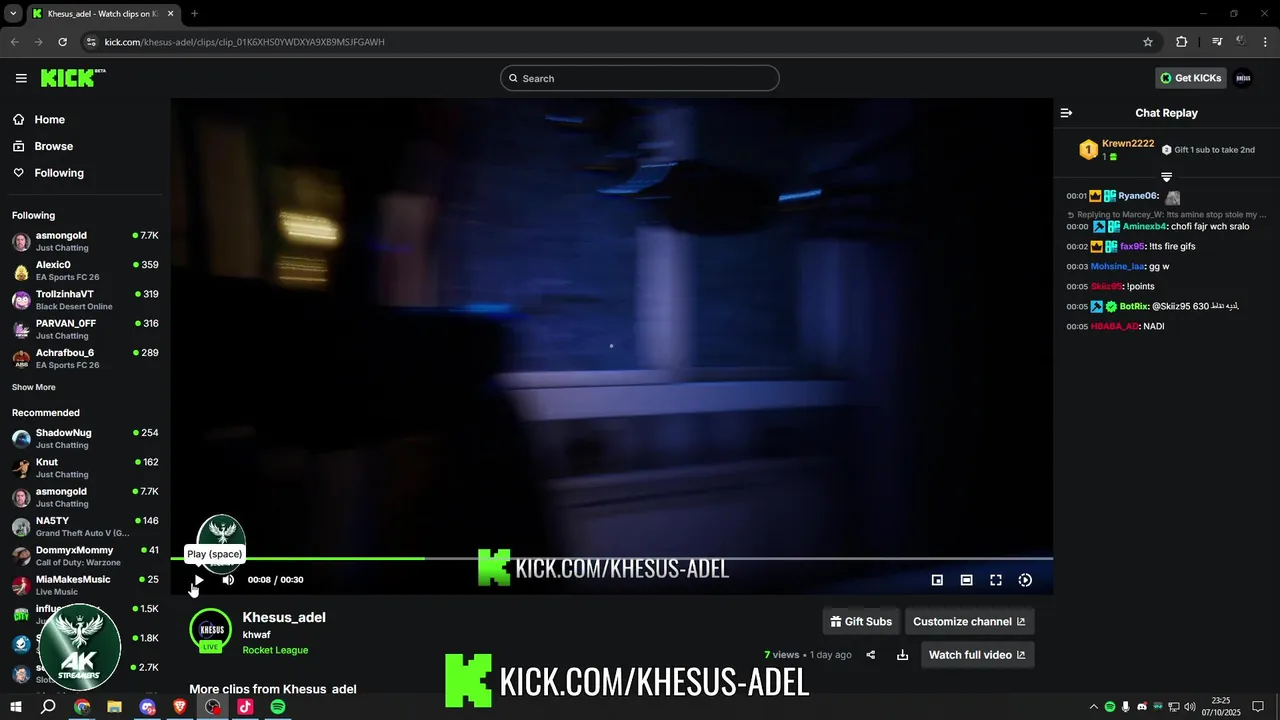Image resolution: width=1280 pixels, height=720 pixels.
Task: Open TikTok app from taskbar
Action: pos(245,707)
